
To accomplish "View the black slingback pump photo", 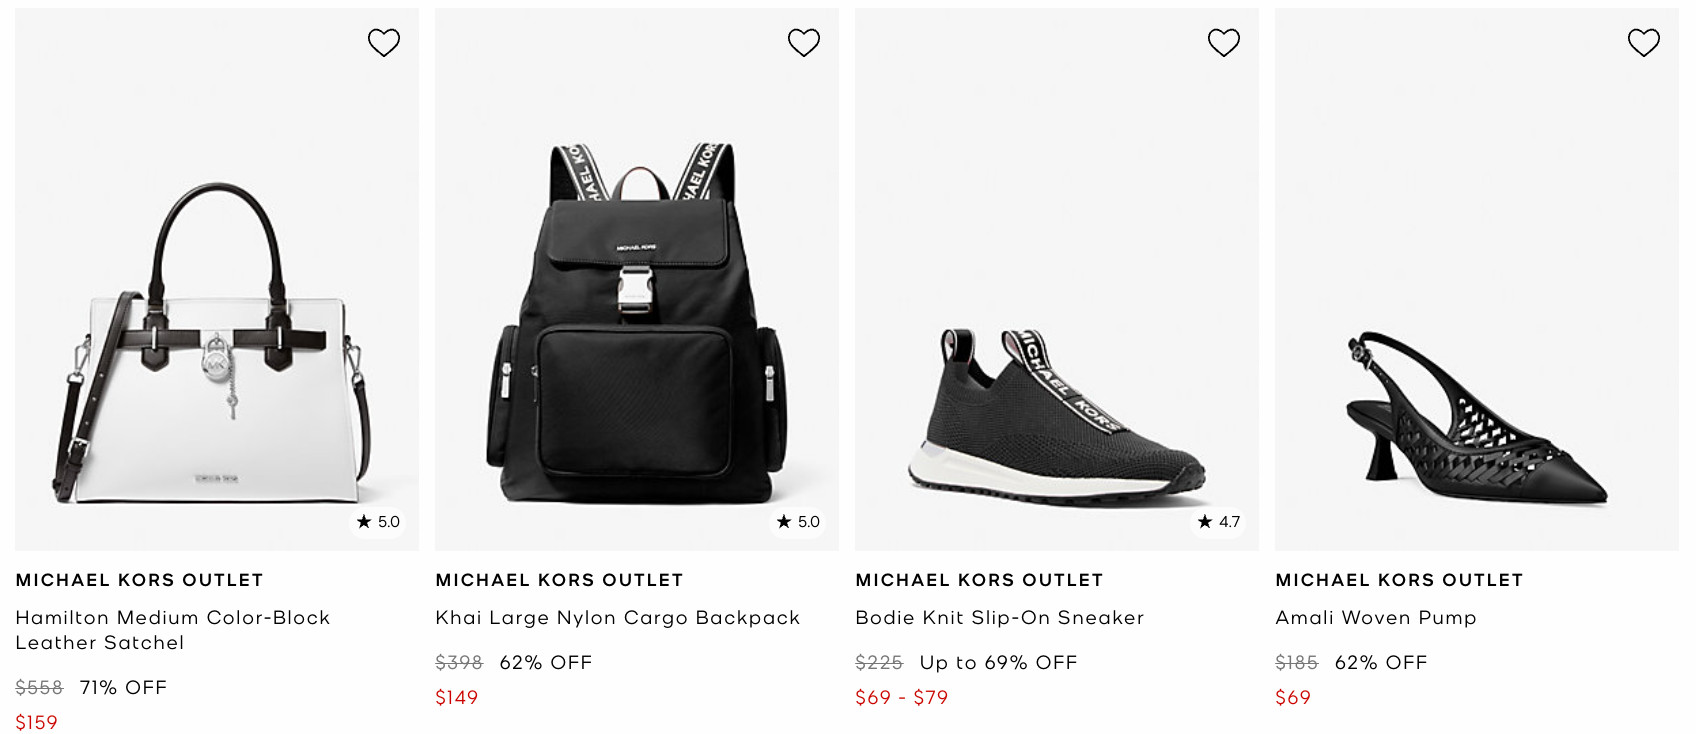I will (1476, 415).
